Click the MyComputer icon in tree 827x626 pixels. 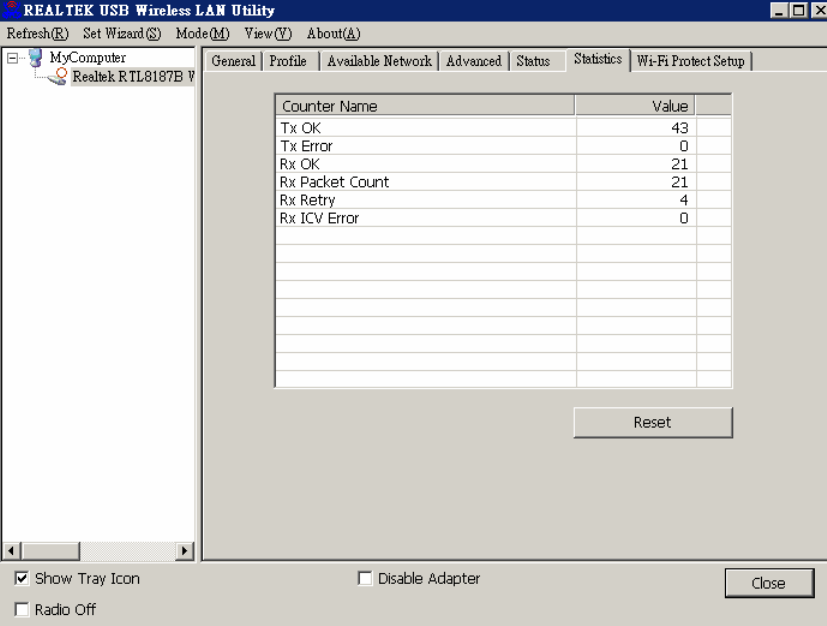(x=35, y=57)
